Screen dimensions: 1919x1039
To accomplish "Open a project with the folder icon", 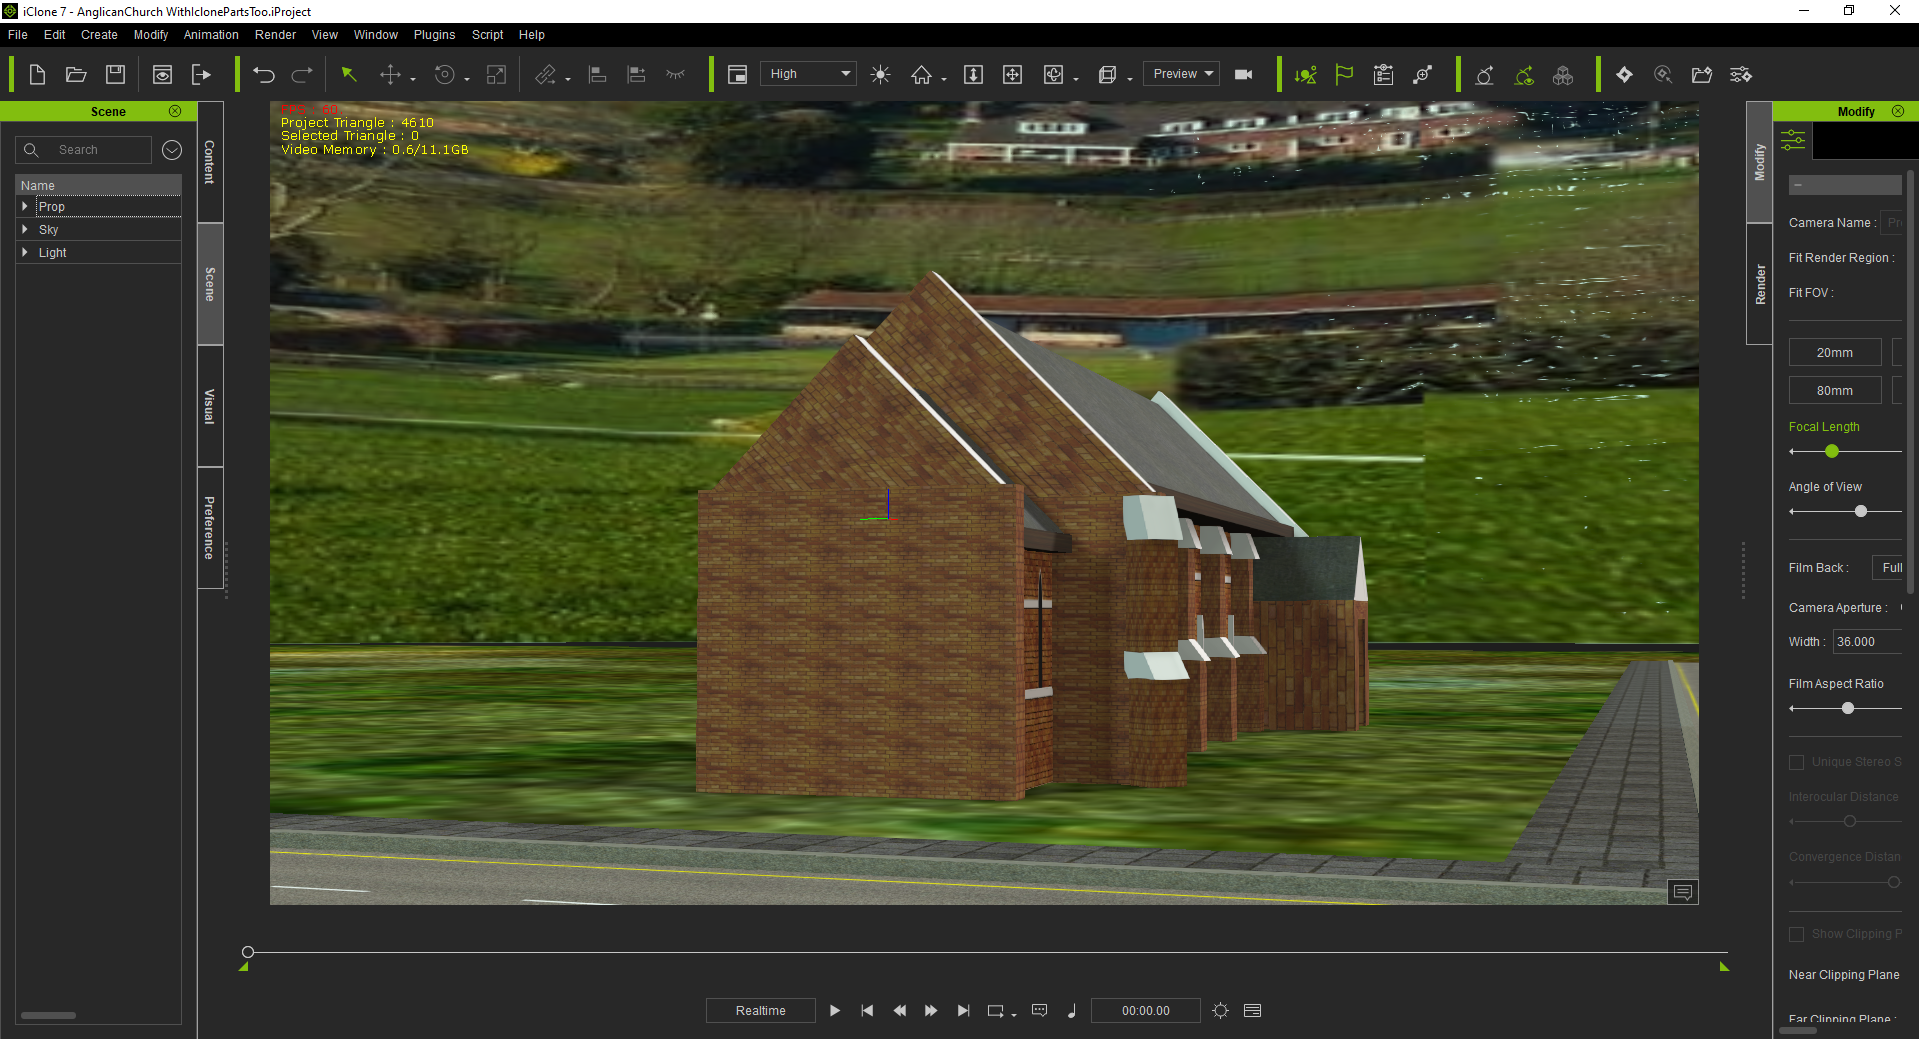I will 76,75.
